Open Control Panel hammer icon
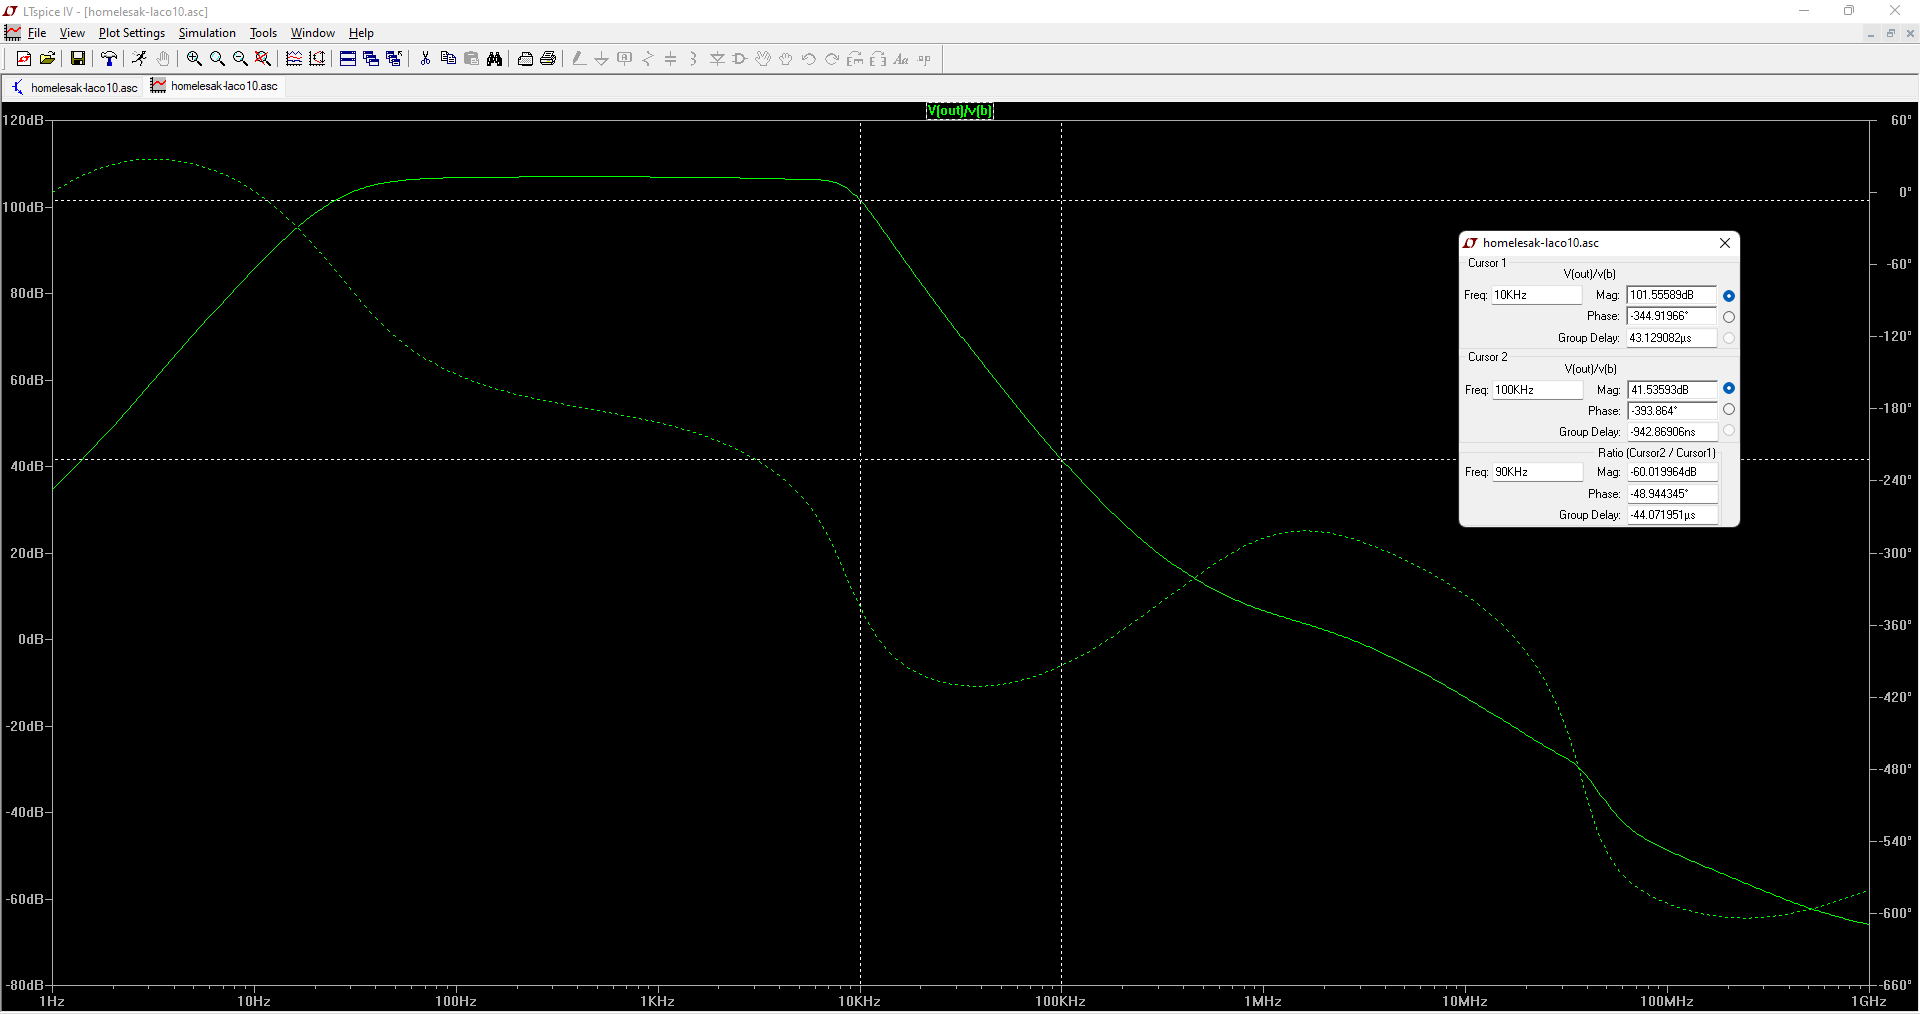 click(109, 59)
